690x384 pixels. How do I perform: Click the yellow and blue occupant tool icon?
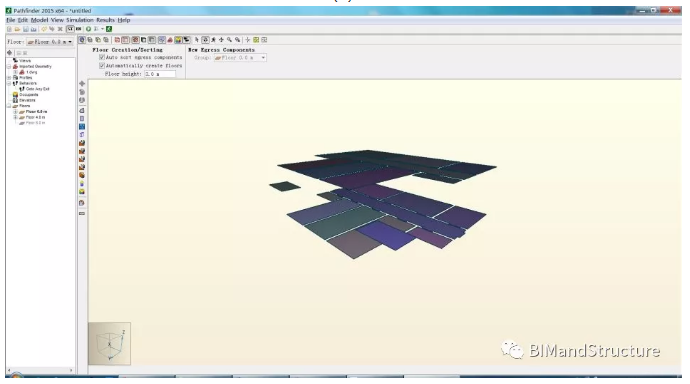coord(82,183)
